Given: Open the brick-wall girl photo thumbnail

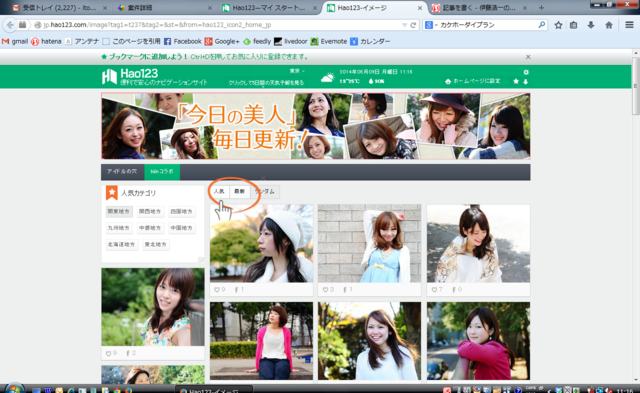Looking at the screenshot, I should (369, 243).
